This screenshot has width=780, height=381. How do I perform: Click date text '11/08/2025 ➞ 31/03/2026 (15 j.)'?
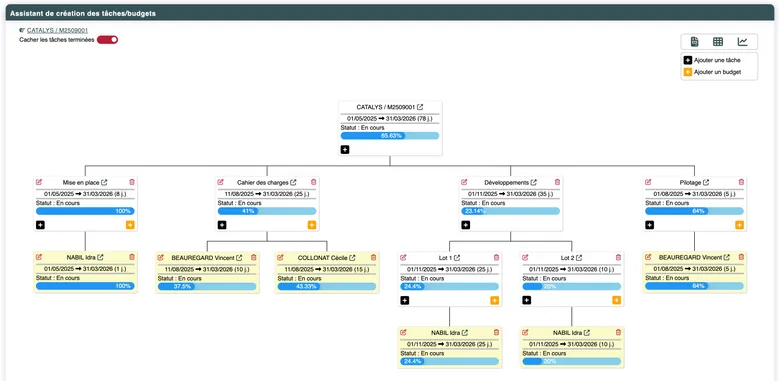327,269
